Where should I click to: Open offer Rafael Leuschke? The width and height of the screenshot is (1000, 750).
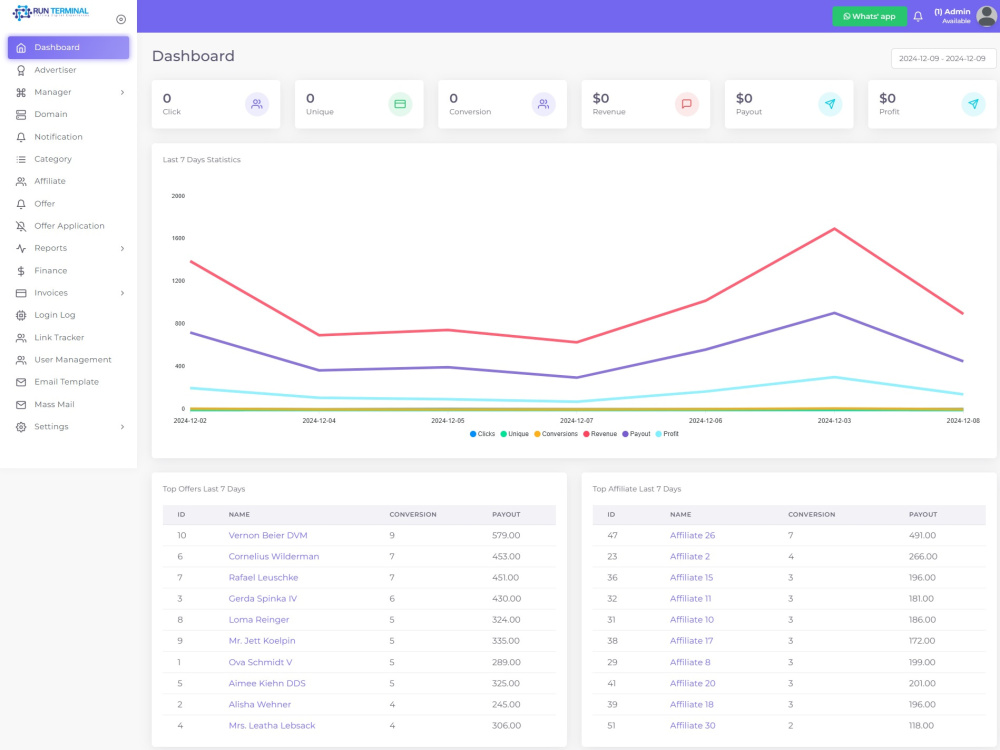click(x=263, y=578)
